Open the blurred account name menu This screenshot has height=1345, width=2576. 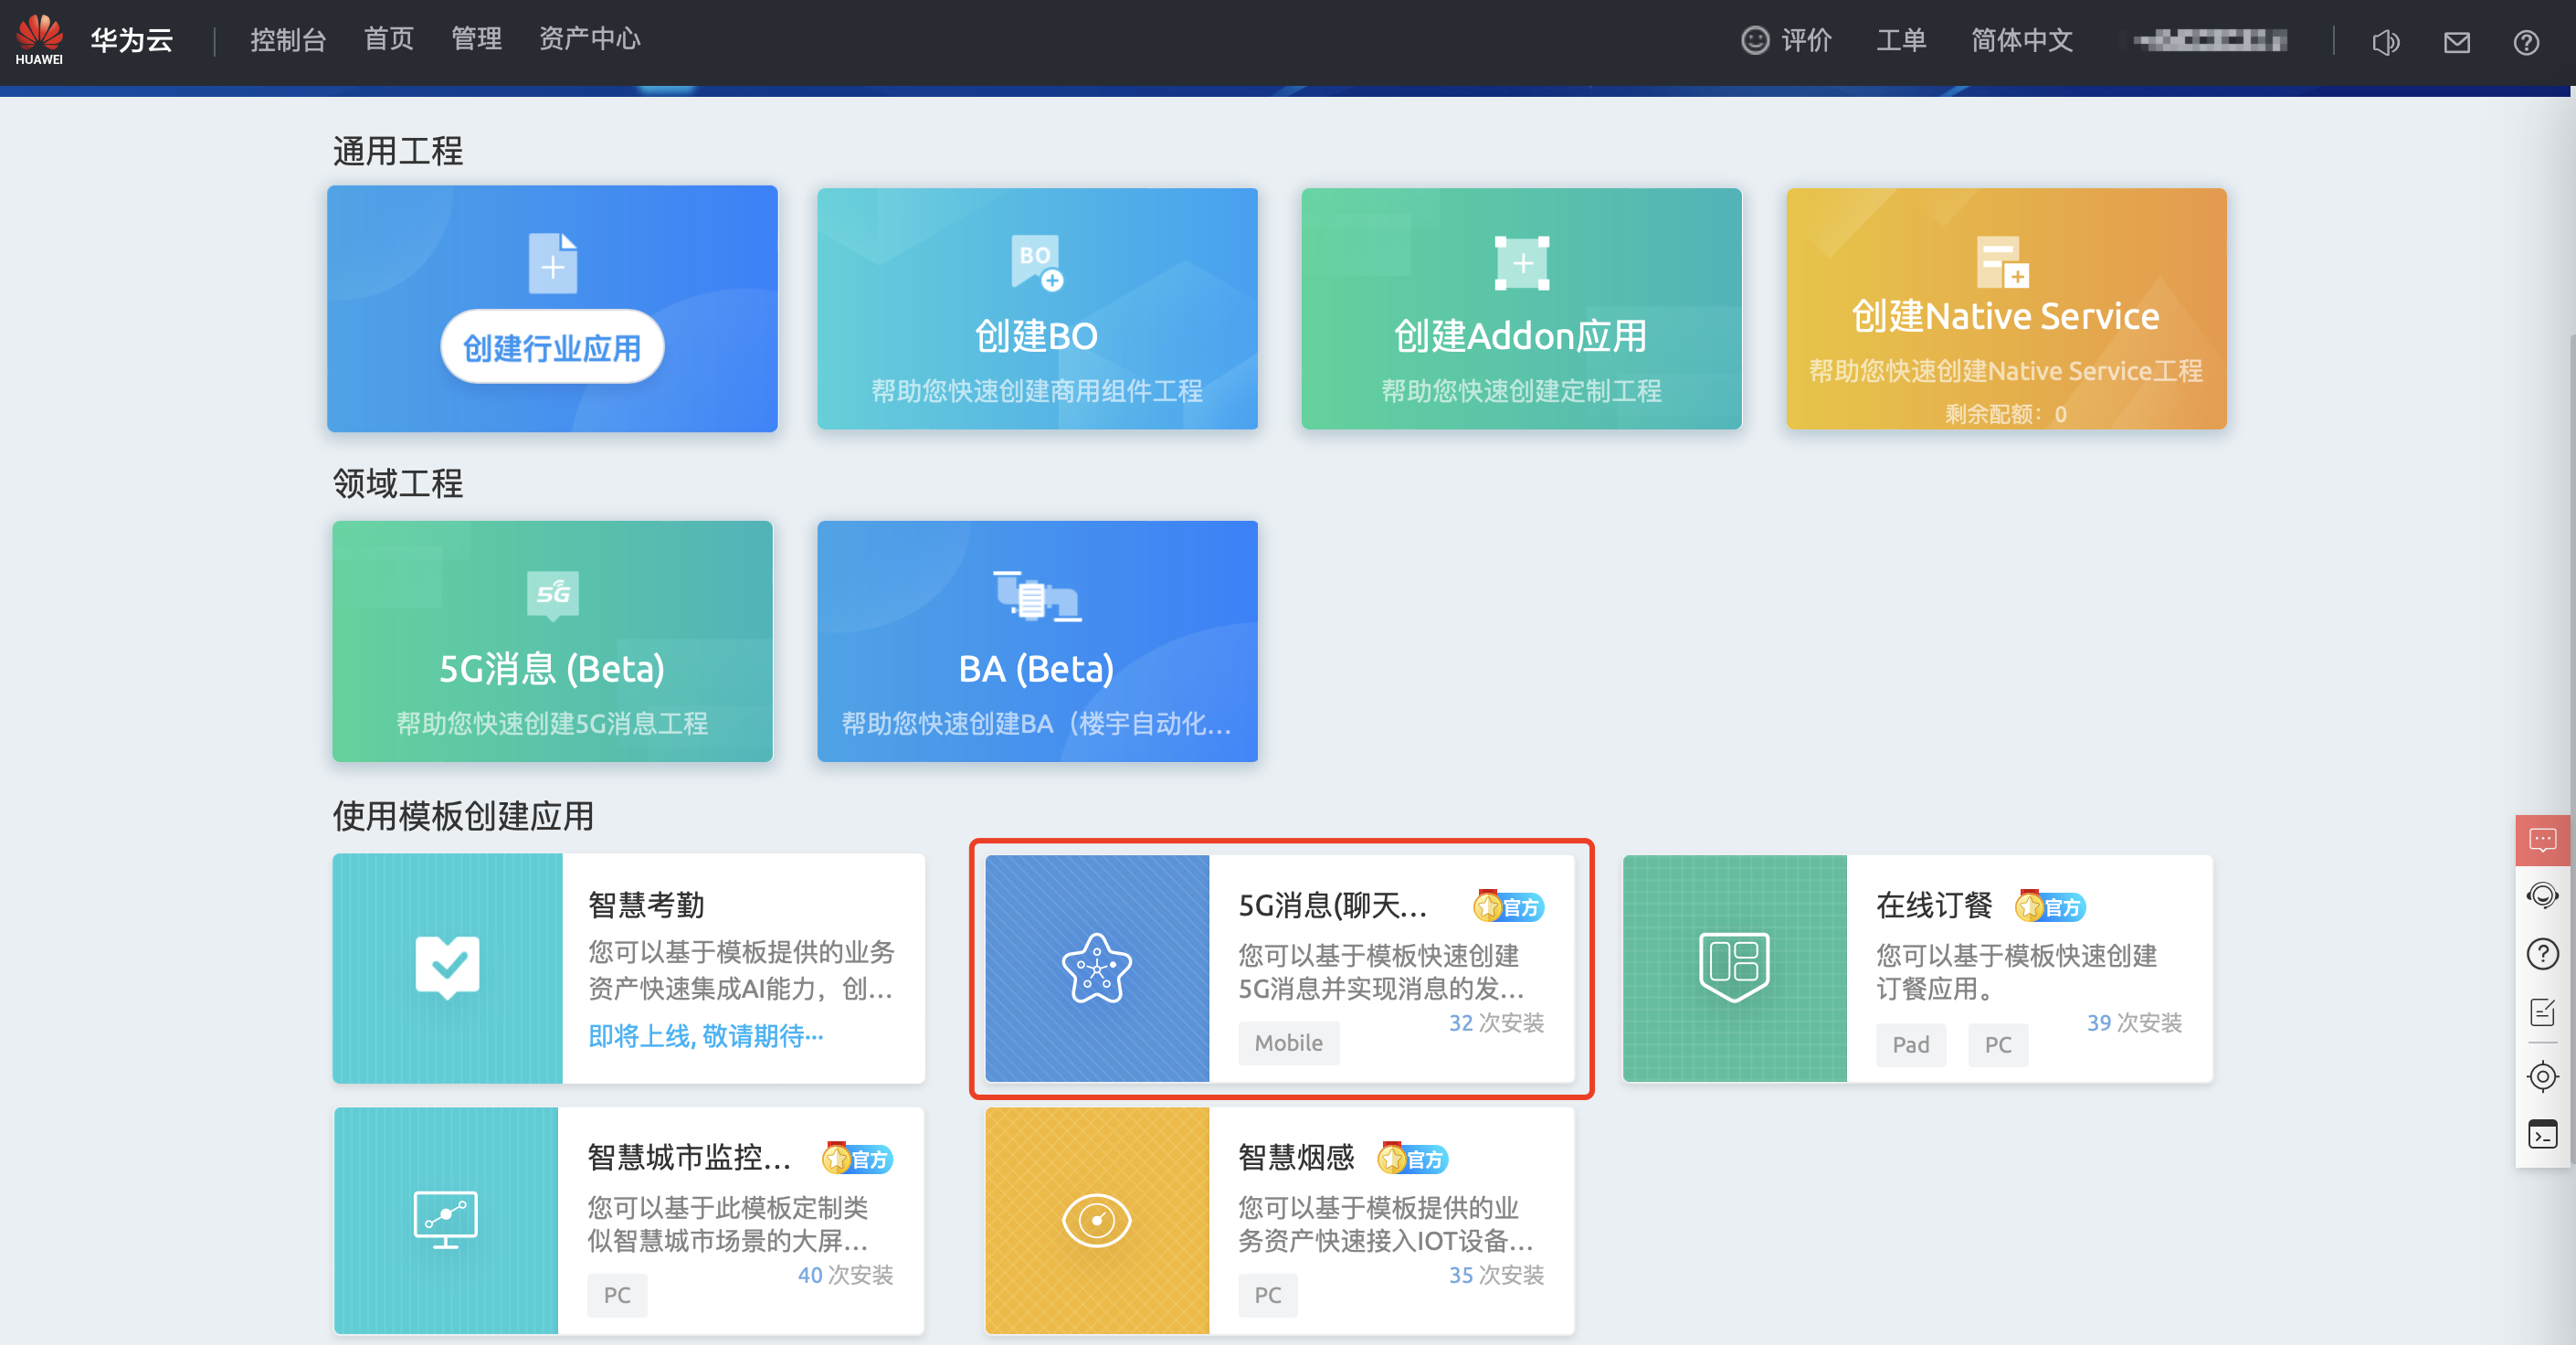pyautogui.click(x=2209, y=40)
